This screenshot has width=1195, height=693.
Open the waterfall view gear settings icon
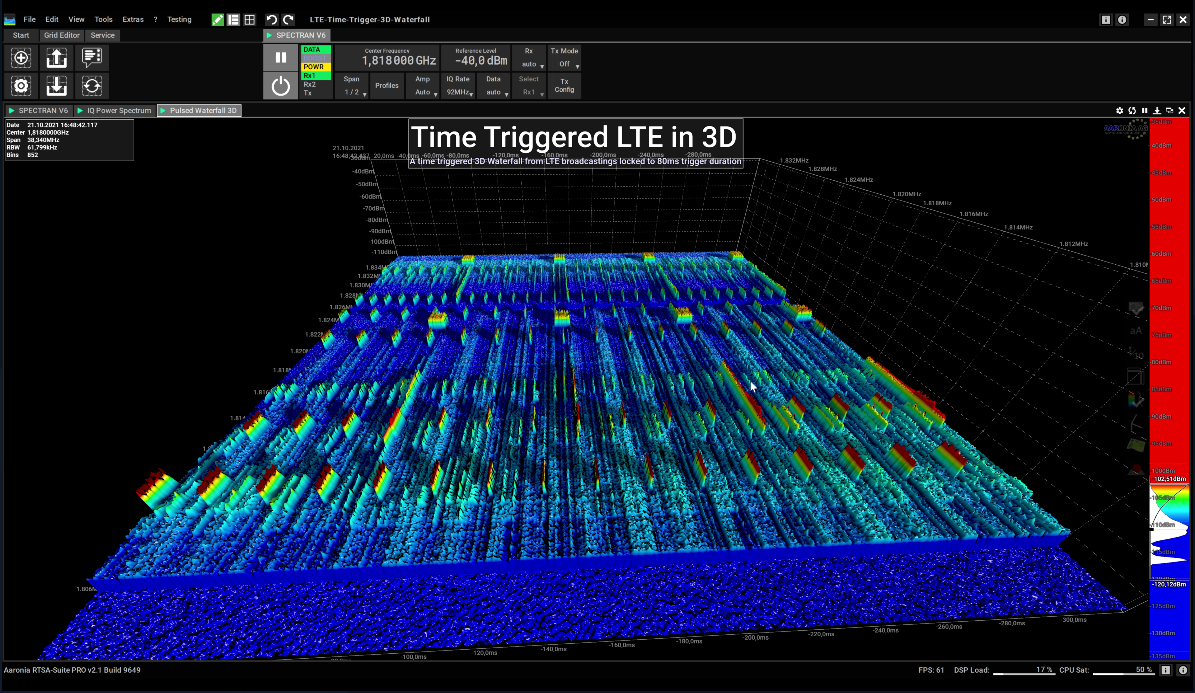click(x=1120, y=111)
